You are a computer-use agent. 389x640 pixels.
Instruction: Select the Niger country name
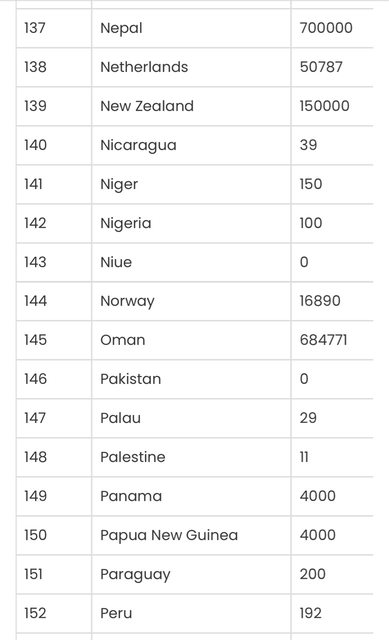click(119, 184)
